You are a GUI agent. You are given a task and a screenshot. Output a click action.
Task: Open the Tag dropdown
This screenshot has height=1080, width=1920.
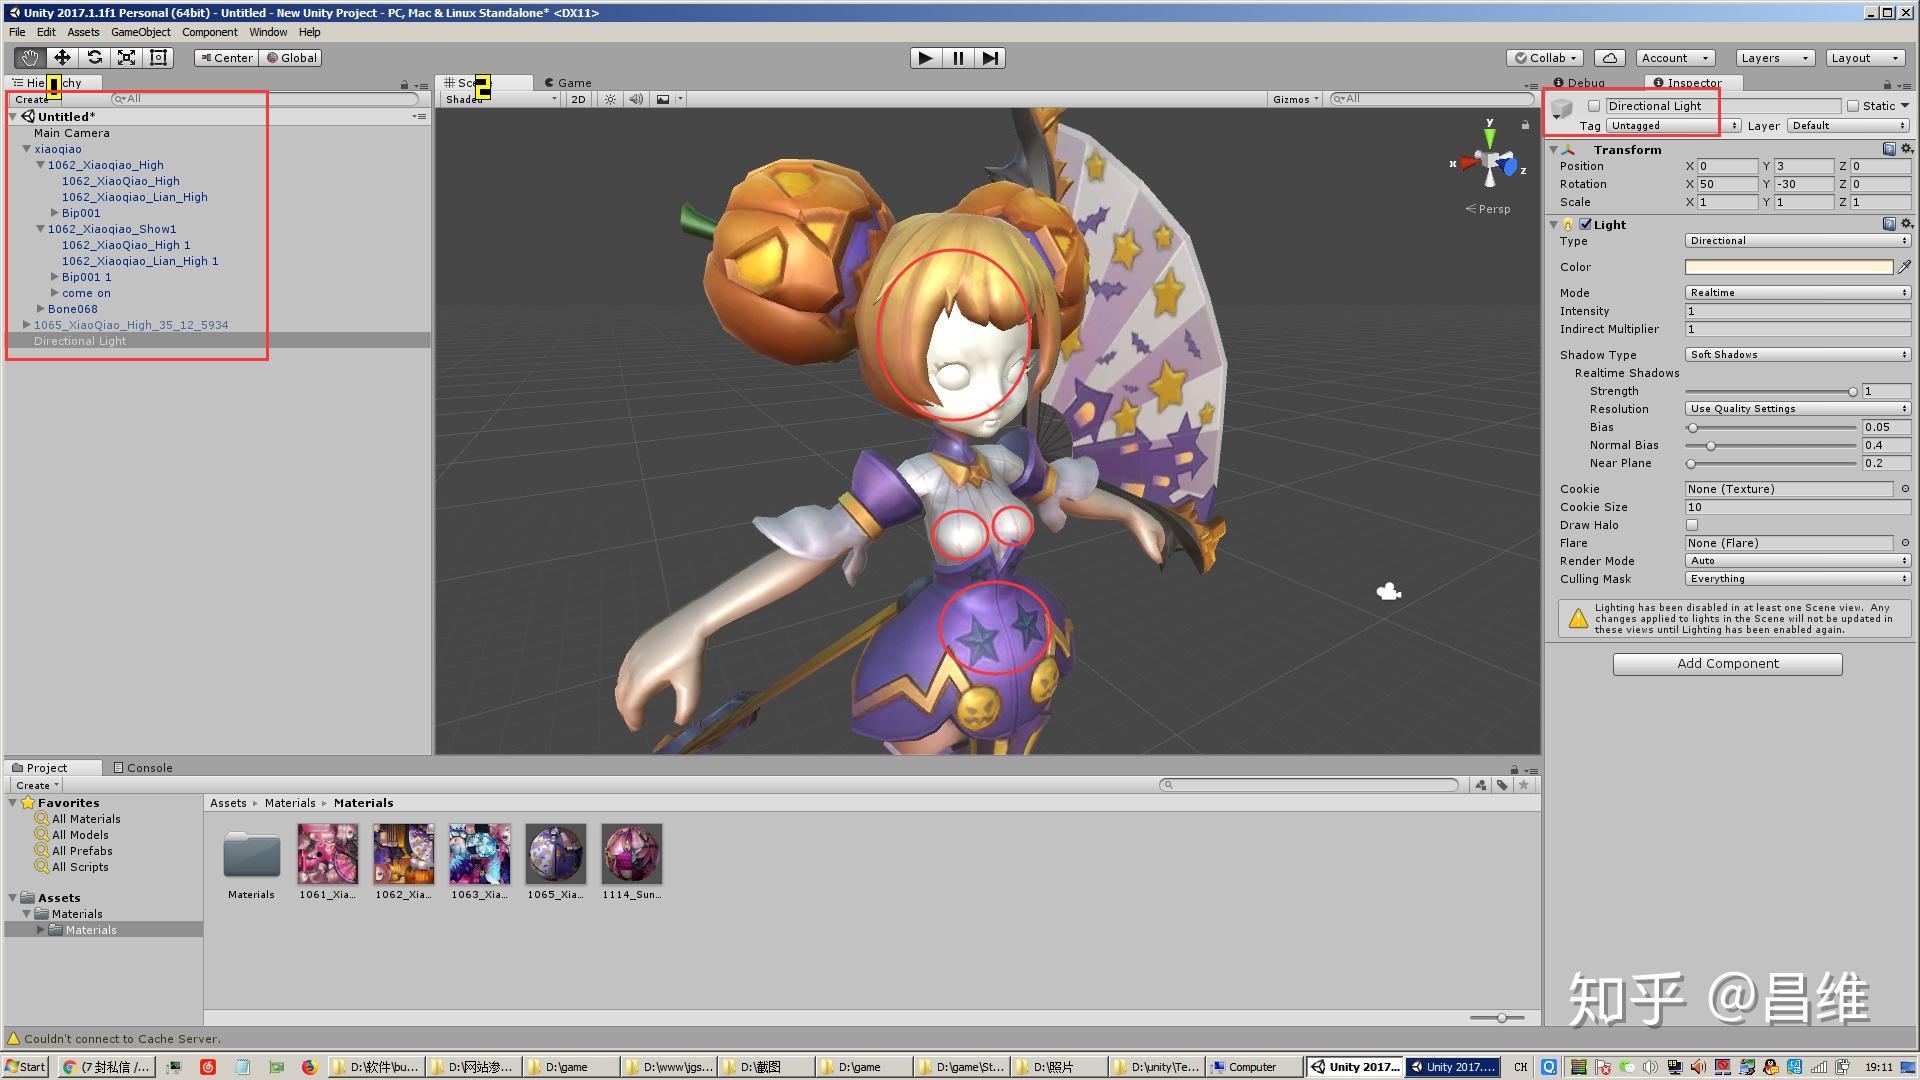(1673, 126)
